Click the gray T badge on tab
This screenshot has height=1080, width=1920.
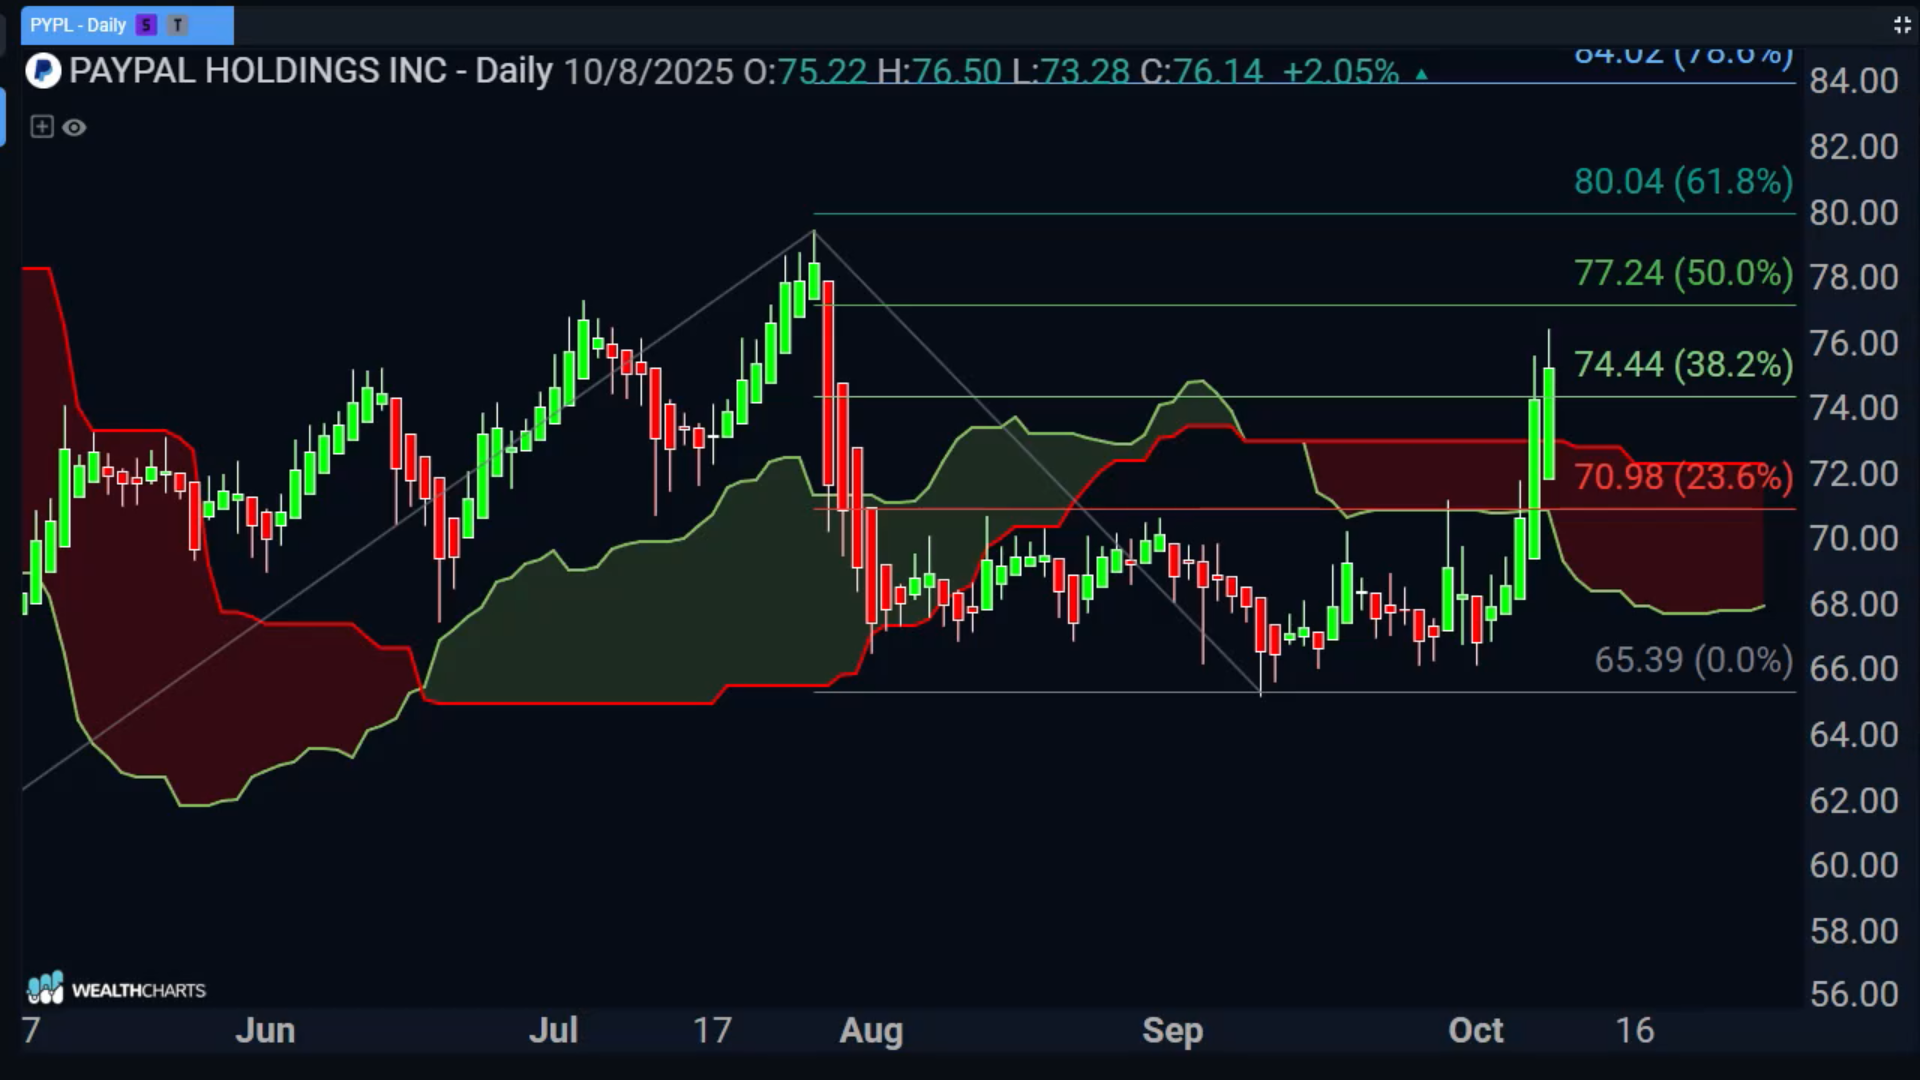pos(177,25)
